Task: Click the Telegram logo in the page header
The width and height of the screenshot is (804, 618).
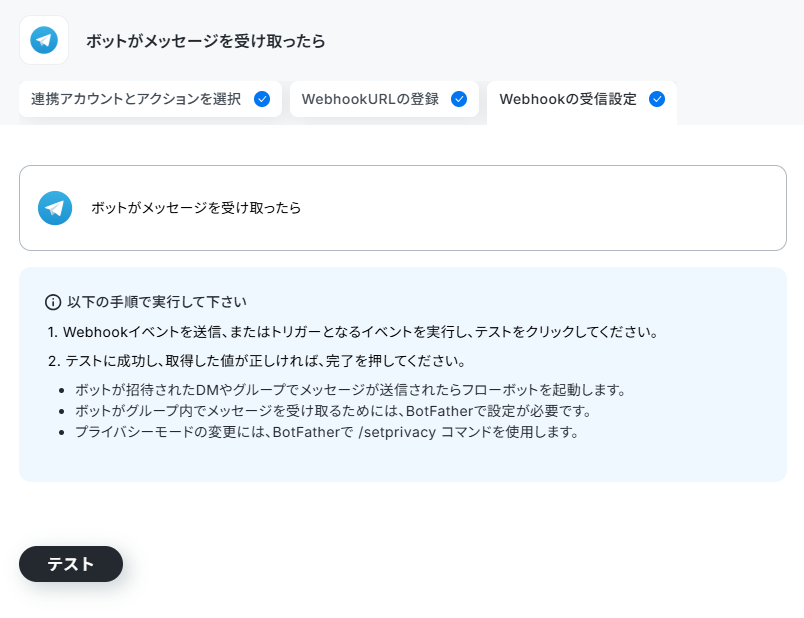Action: click(44, 40)
